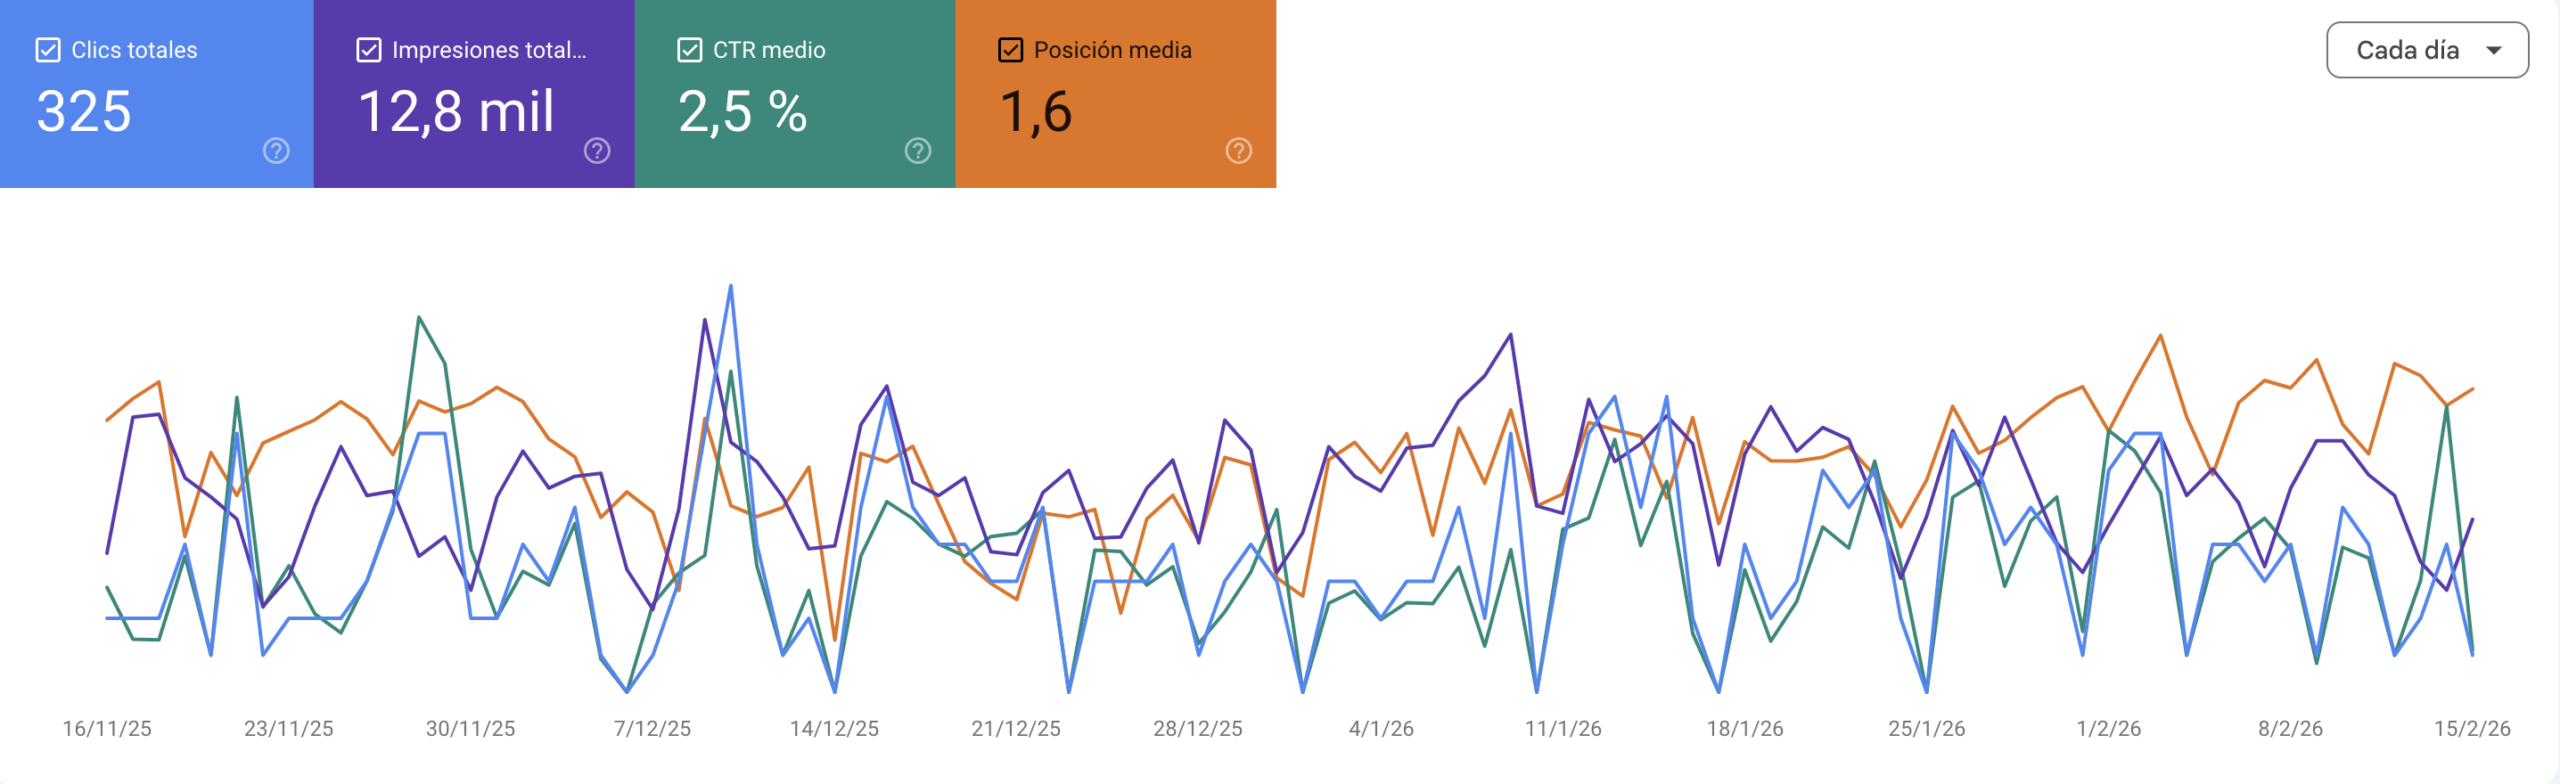Click the help icon on Impresiones totales card
Screen dimensions: 2560x784
coord(595,152)
